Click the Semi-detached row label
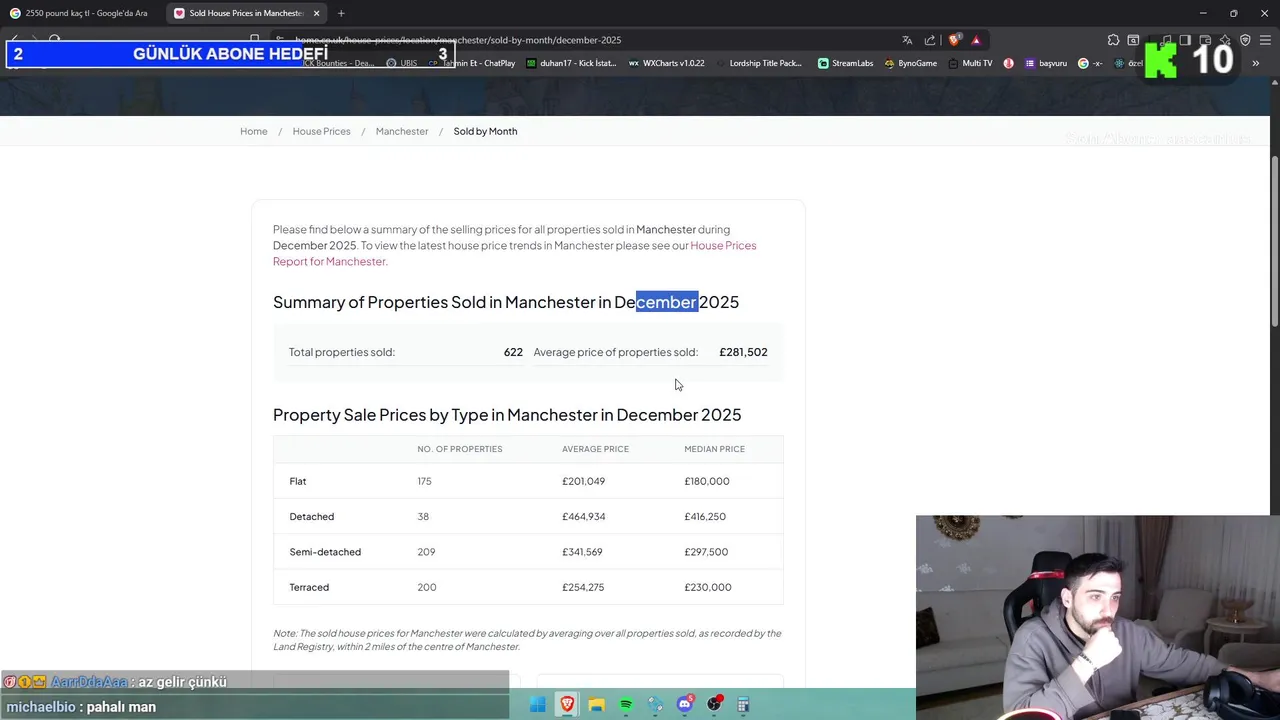Viewport: 1280px width, 720px height. (x=325, y=552)
